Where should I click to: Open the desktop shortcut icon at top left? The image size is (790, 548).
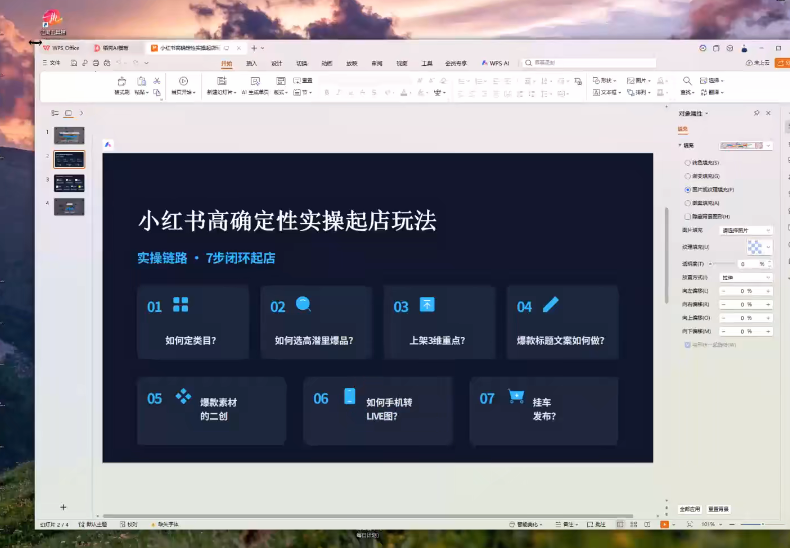coord(53,22)
